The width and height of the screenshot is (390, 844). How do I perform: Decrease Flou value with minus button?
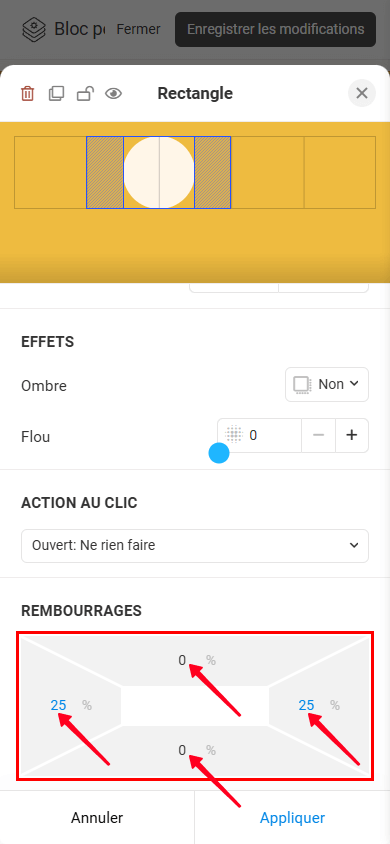(x=318, y=435)
